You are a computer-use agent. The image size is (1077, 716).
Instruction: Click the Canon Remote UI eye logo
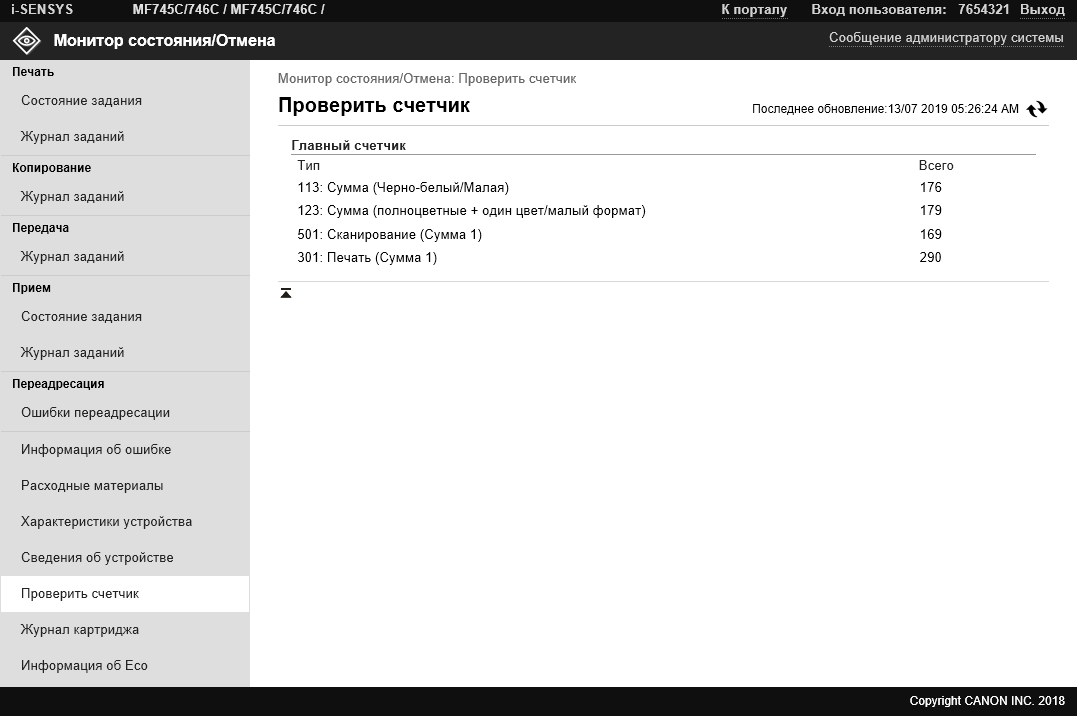coord(27,41)
